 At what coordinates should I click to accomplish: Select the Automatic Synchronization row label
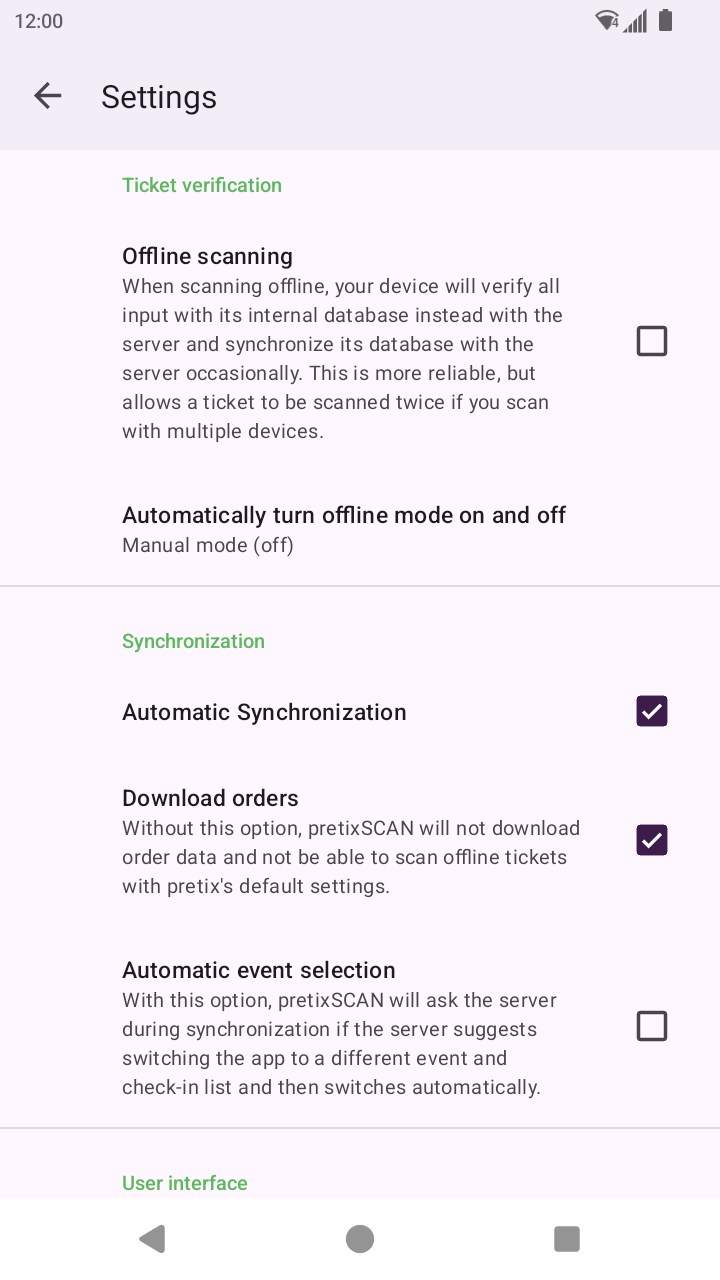click(x=264, y=712)
